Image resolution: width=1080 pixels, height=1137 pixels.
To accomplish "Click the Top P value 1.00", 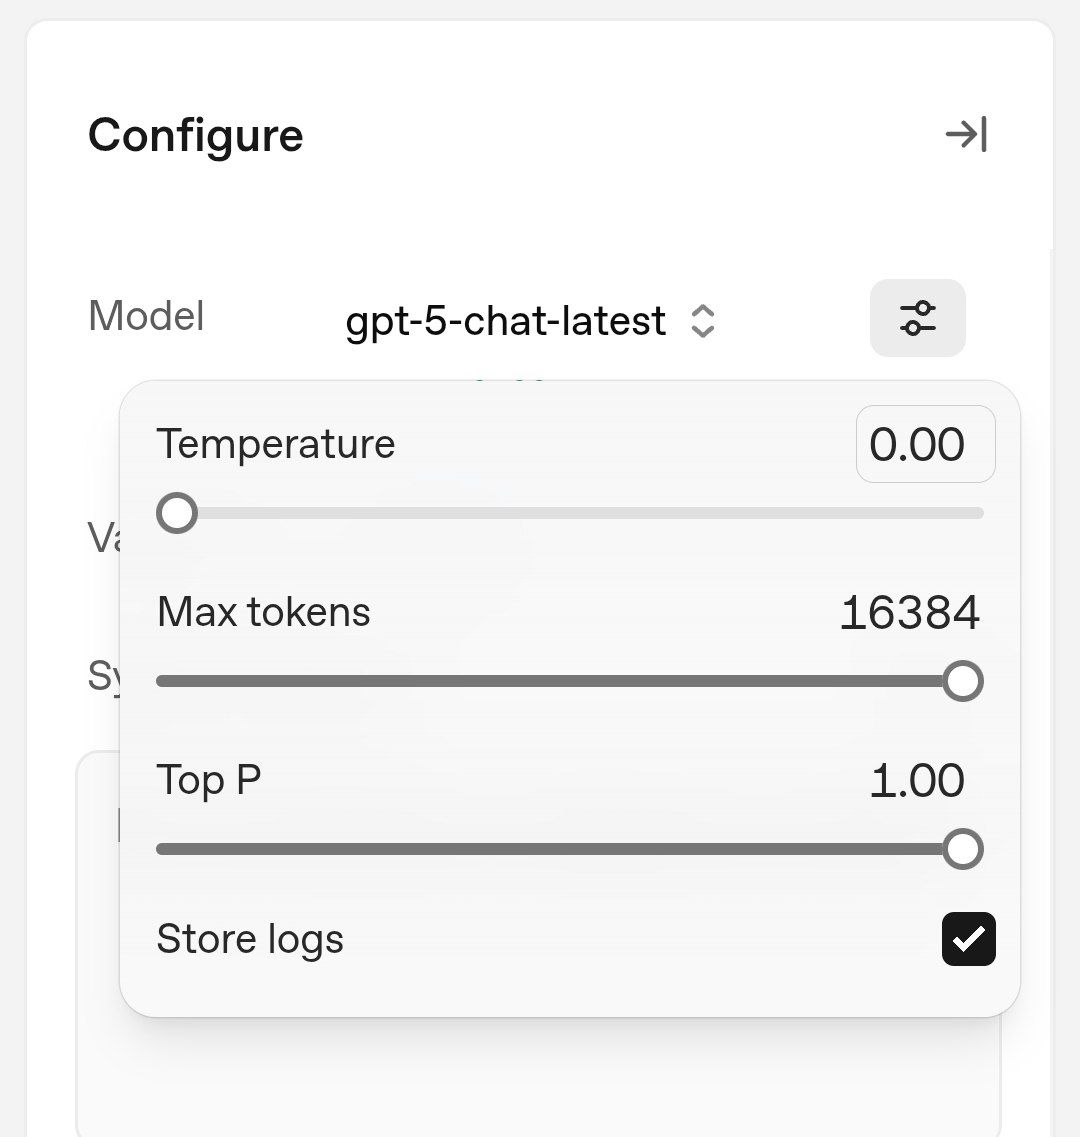I will (917, 781).
